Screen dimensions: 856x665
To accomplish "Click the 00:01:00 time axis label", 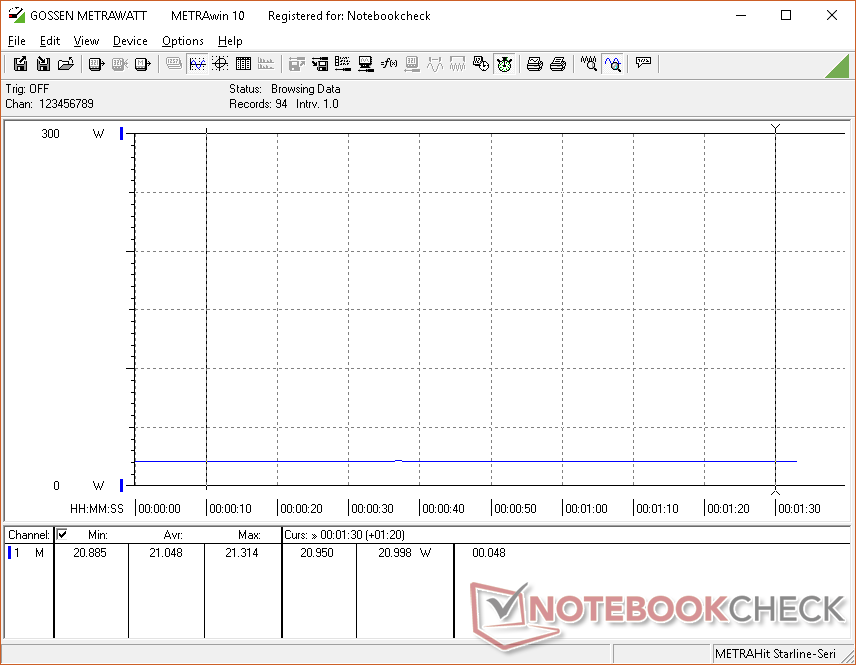I will [586, 508].
